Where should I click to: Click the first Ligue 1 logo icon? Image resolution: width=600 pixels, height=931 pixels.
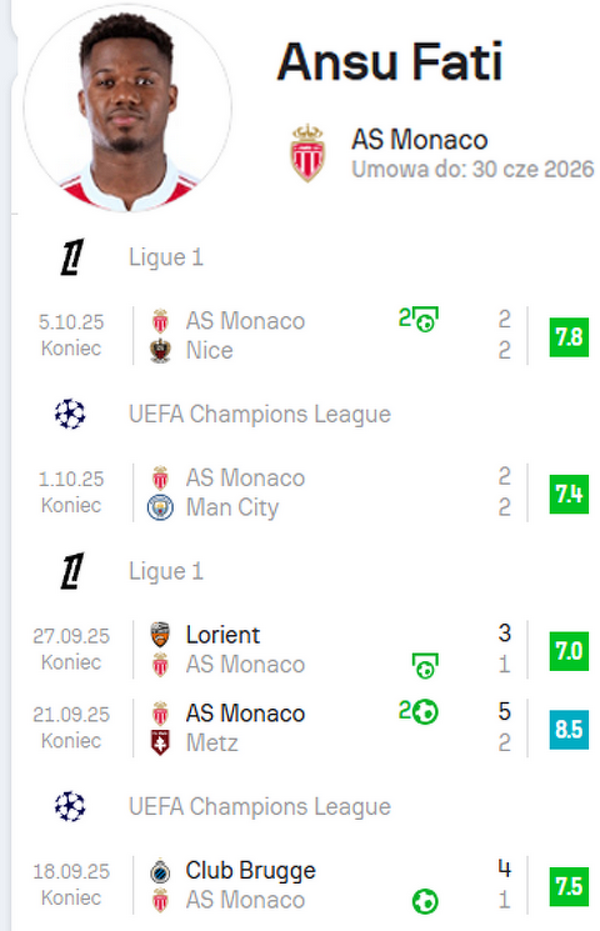click(x=71, y=258)
